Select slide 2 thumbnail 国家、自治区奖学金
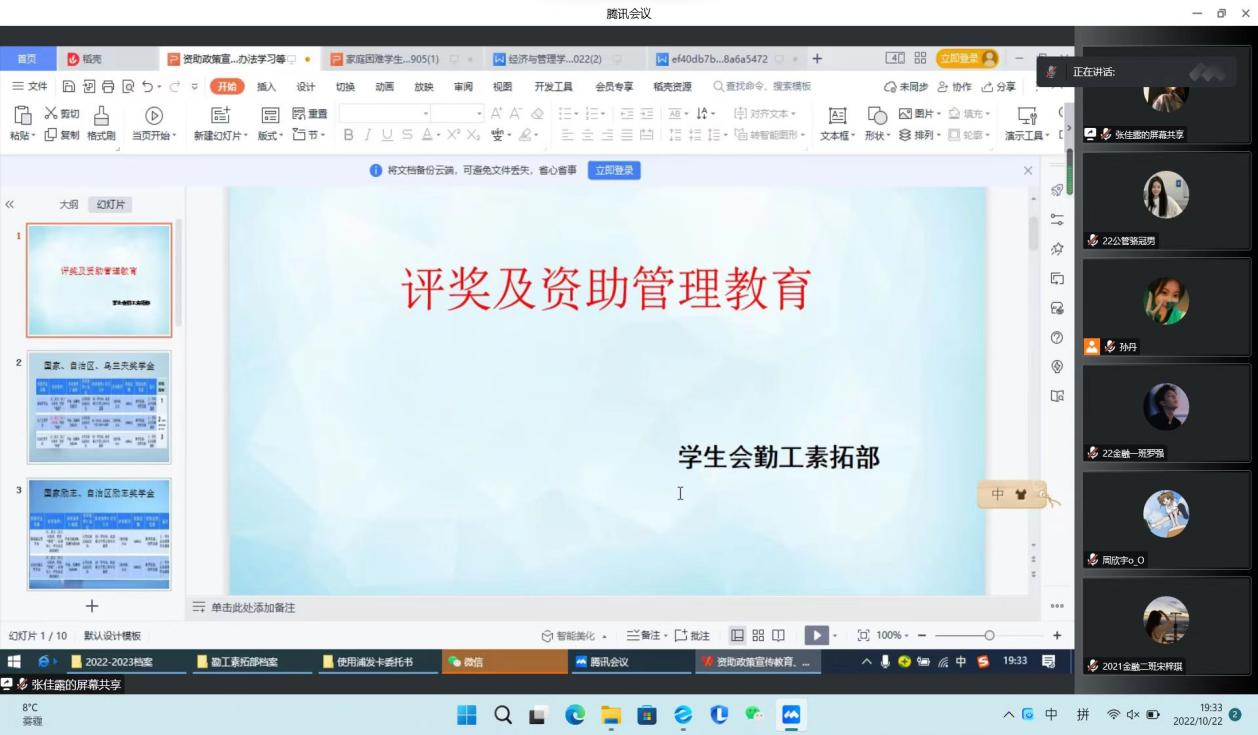The width and height of the screenshot is (1258, 735). (99, 406)
